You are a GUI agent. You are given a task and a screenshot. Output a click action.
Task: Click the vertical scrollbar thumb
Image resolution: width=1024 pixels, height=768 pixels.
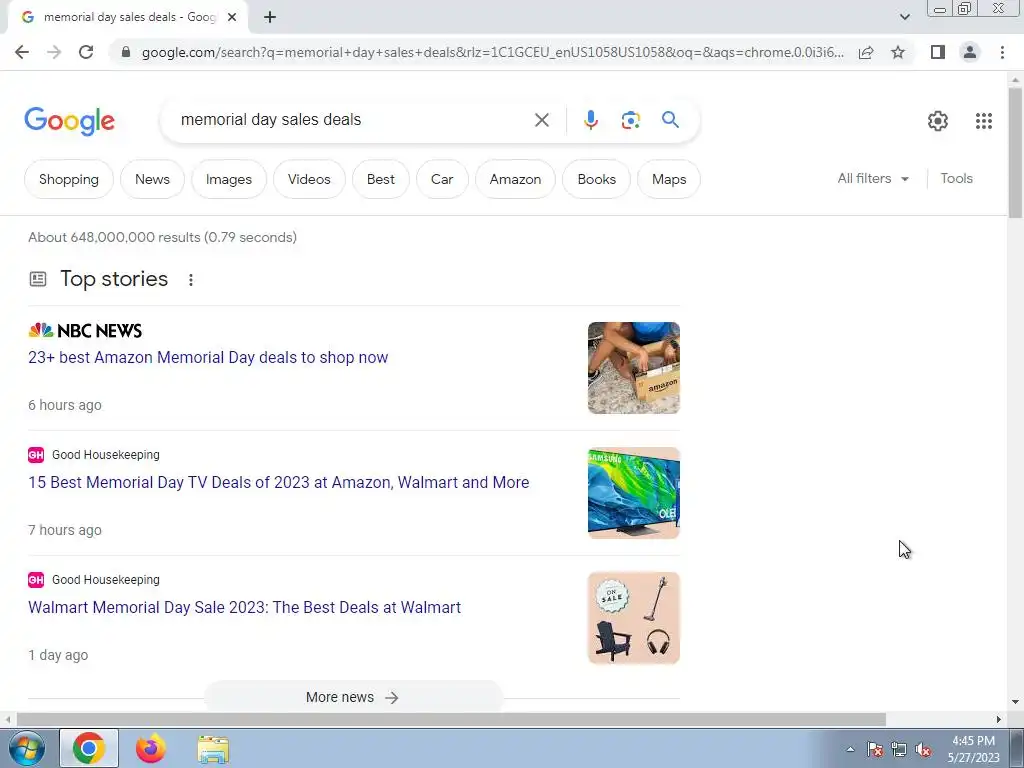[x=1015, y=152]
